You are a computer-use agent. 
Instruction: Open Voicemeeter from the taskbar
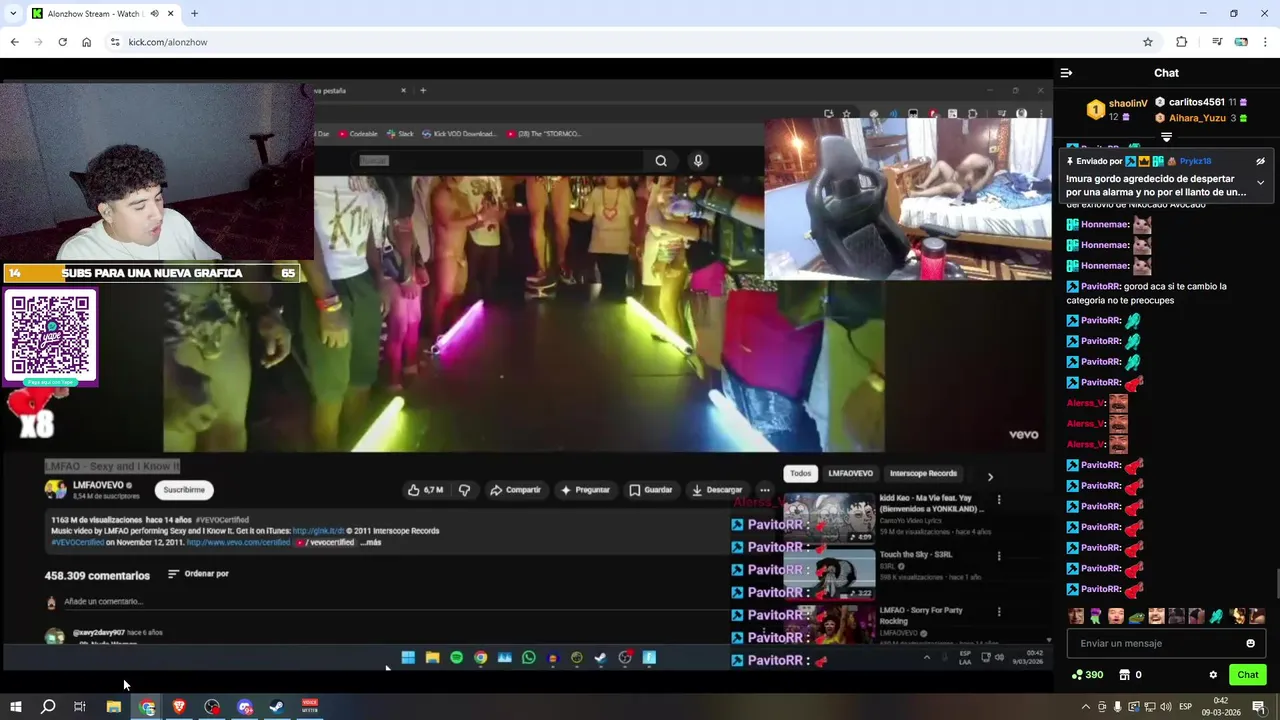click(x=310, y=707)
